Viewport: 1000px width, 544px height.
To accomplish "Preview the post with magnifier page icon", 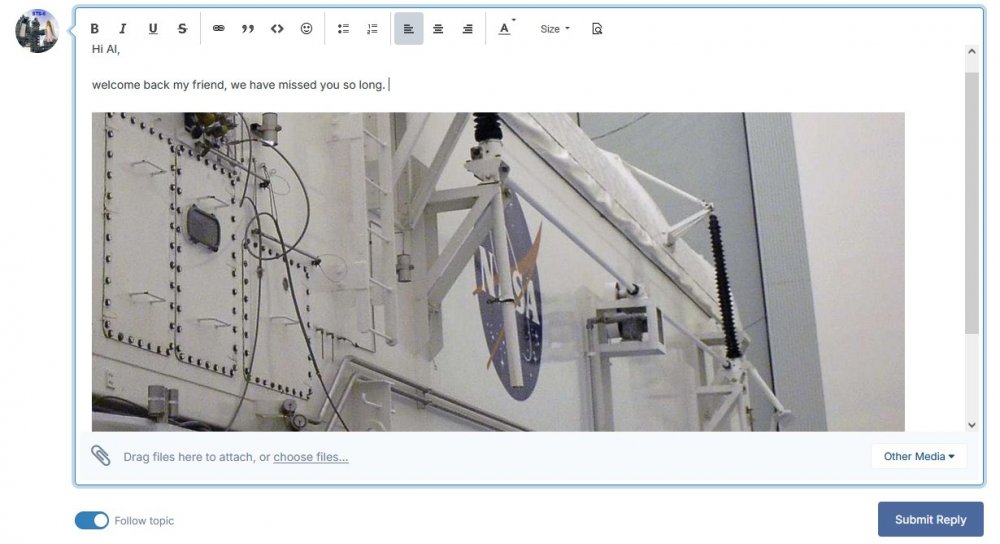I will tap(597, 29).
